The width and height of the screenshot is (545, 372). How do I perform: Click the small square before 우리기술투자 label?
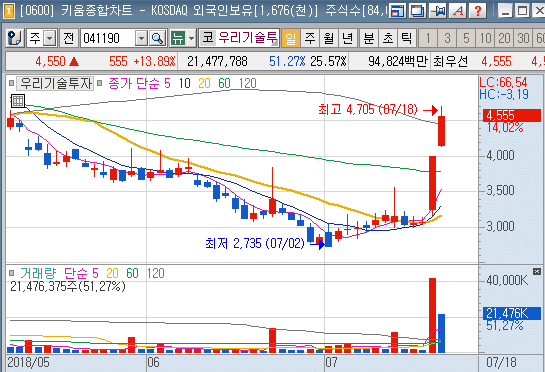11,83
